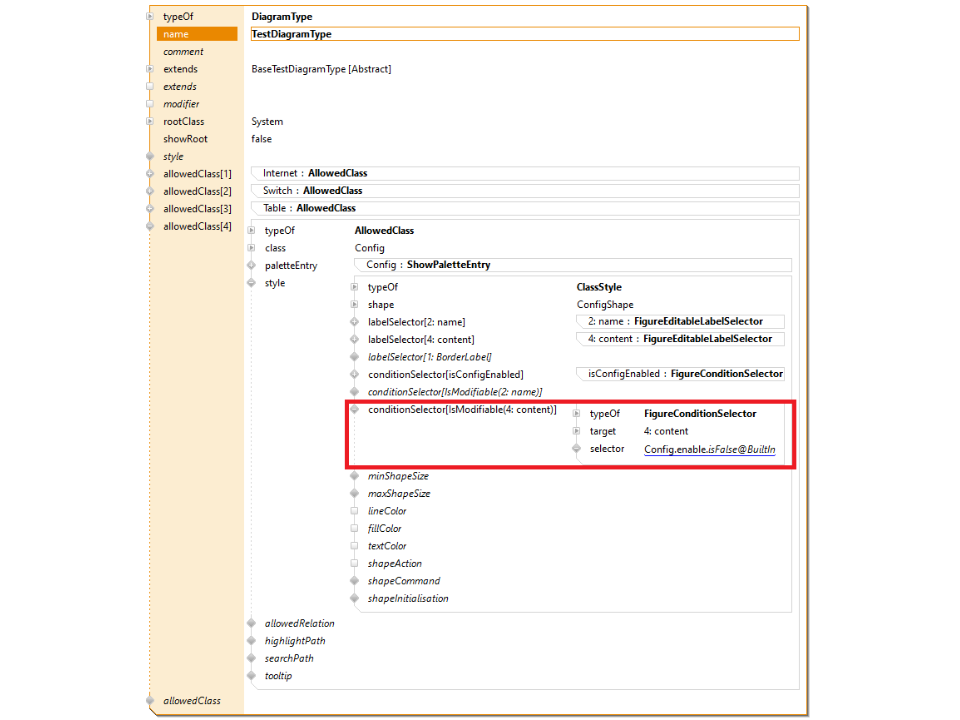This screenshot has height=720, width=960.
Task: Click the diamond icon beside searchPath
Action: pos(251,658)
